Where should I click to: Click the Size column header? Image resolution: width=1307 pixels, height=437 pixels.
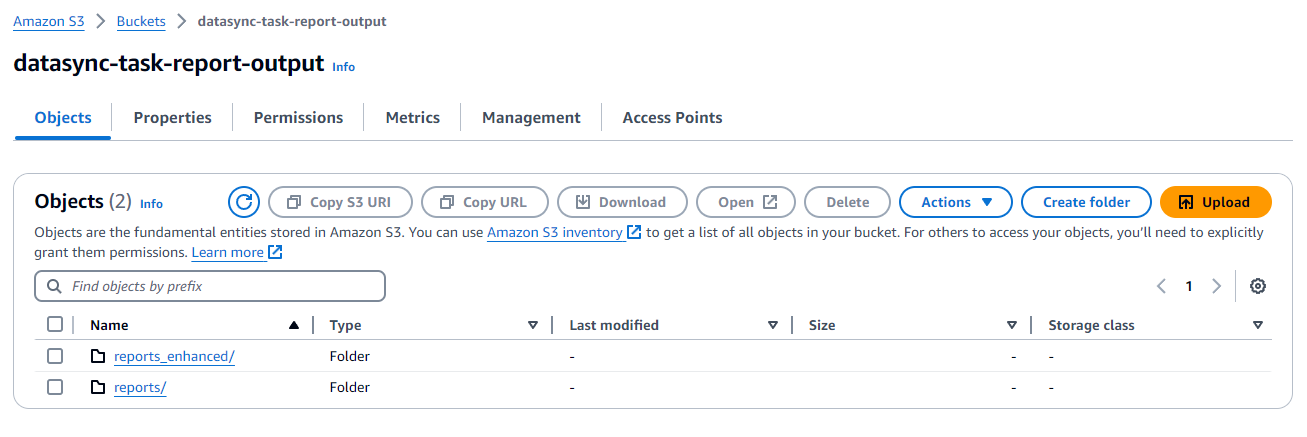click(822, 325)
